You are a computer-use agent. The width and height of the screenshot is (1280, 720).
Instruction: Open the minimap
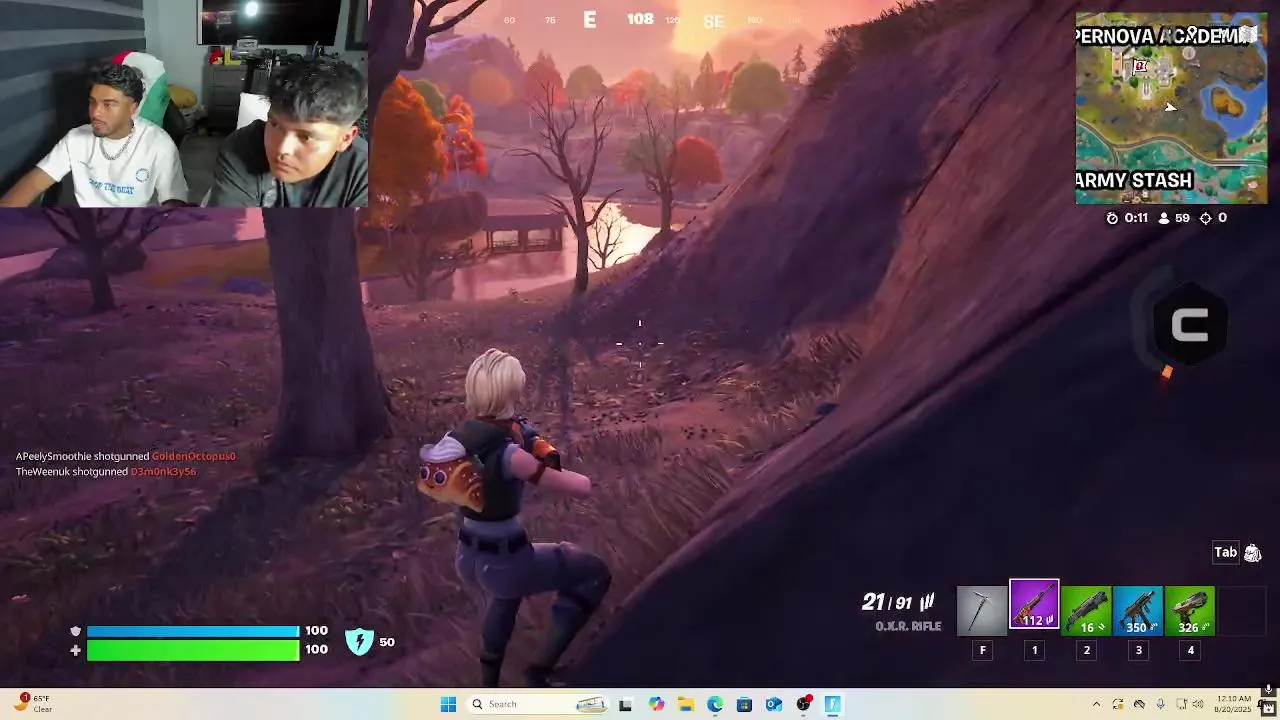pyautogui.click(x=1171, y=108)
